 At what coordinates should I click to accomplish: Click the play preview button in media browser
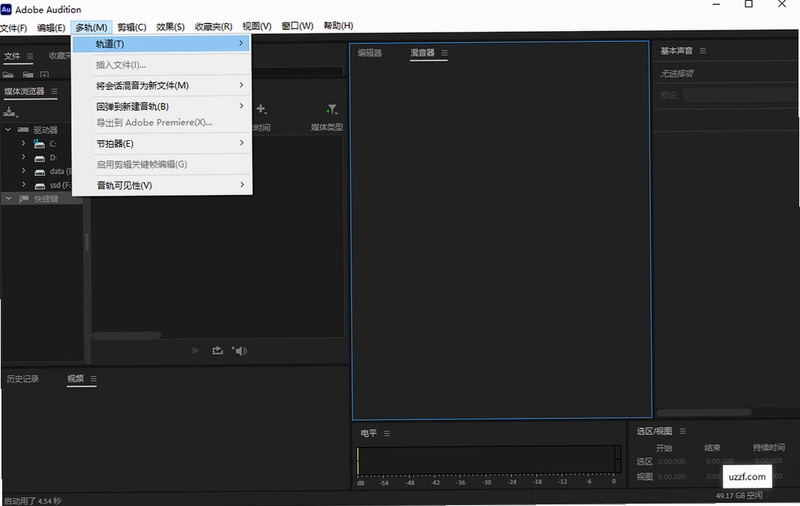tap(195, 350)
